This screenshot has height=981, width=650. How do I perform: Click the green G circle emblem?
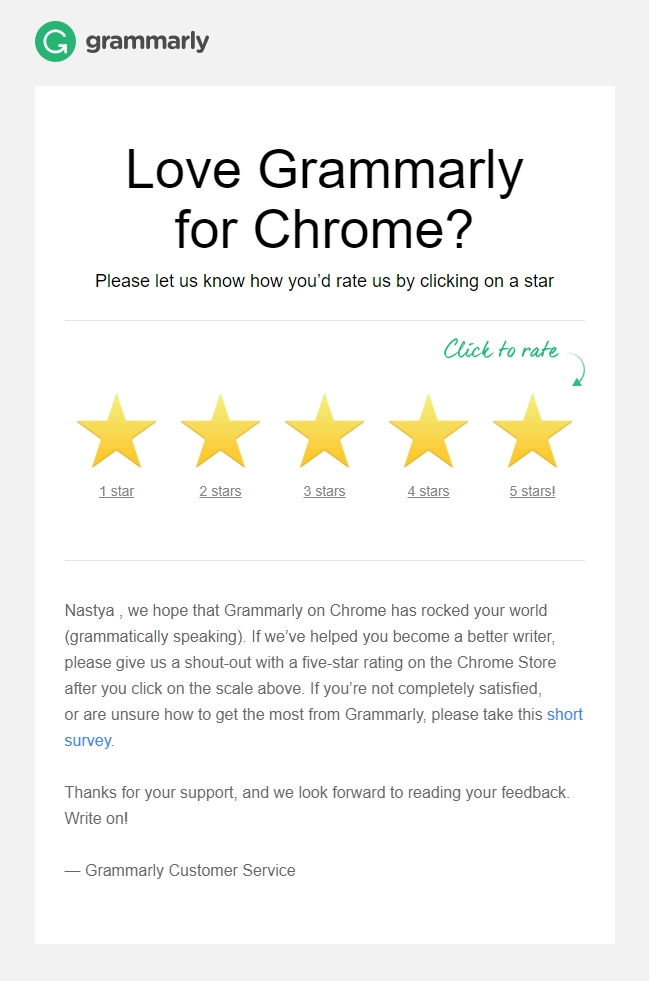click(x=53, y=42)
